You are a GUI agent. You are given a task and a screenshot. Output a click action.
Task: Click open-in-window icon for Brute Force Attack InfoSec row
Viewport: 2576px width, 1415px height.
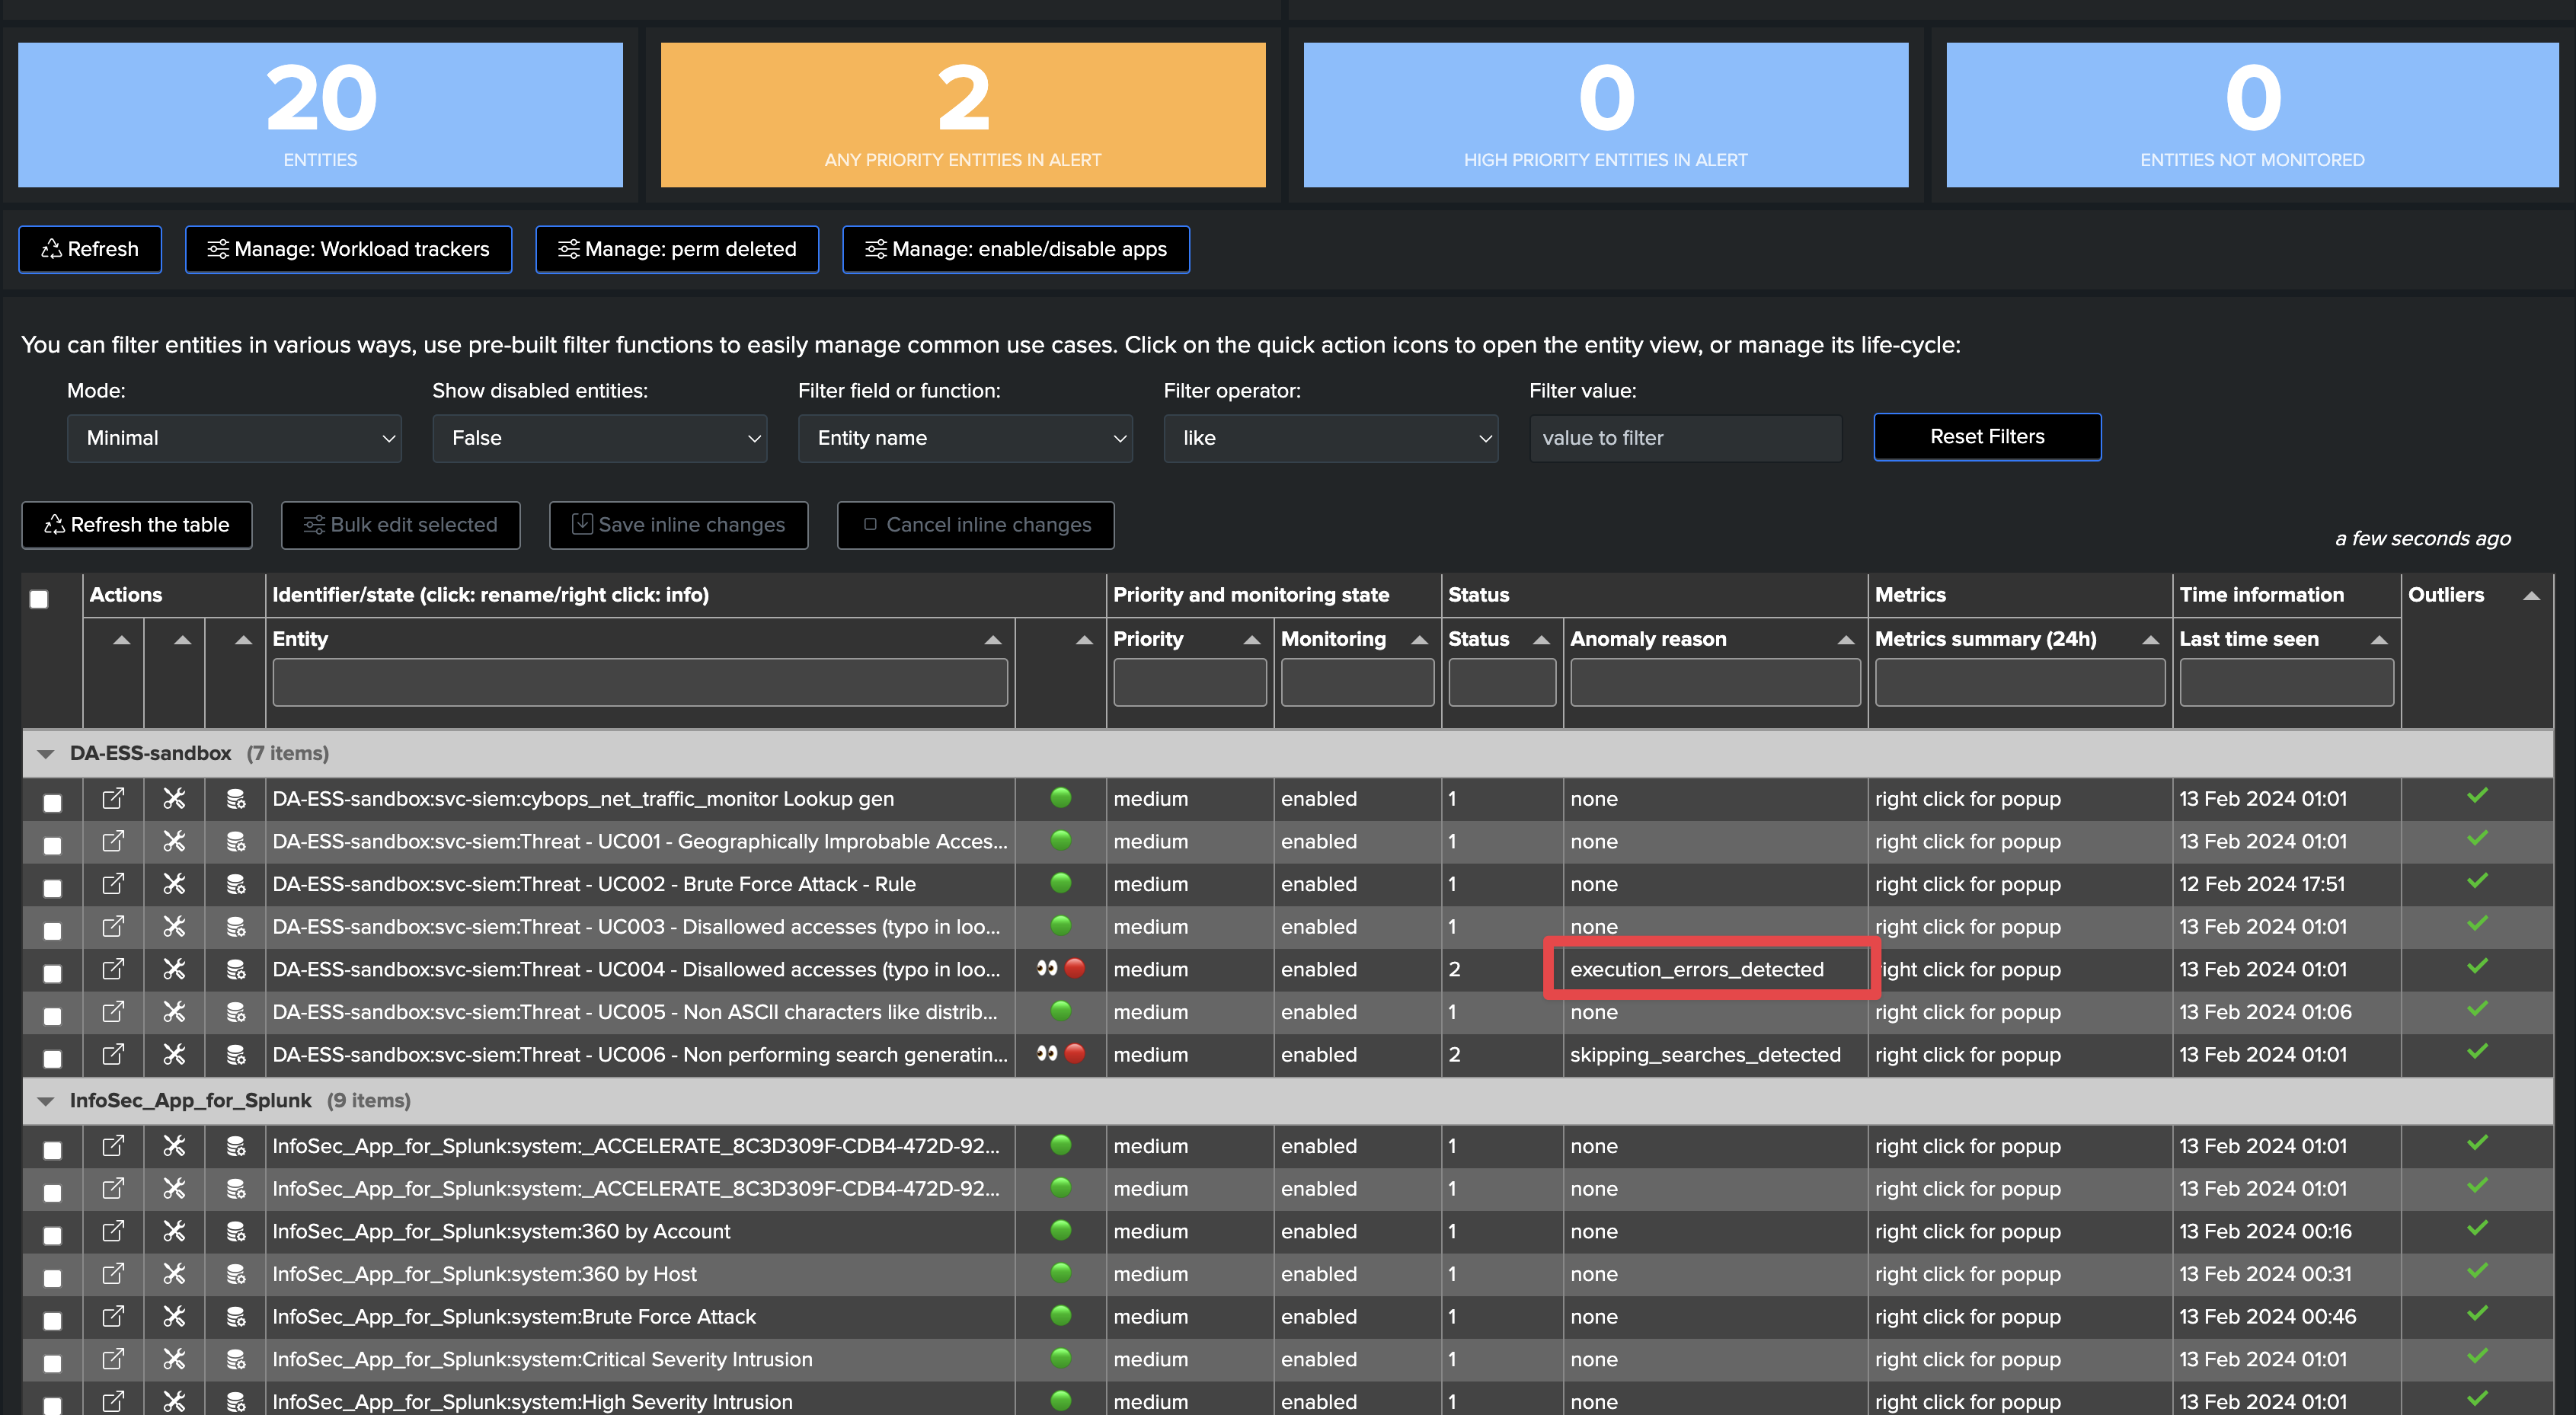click(113, 1316)
